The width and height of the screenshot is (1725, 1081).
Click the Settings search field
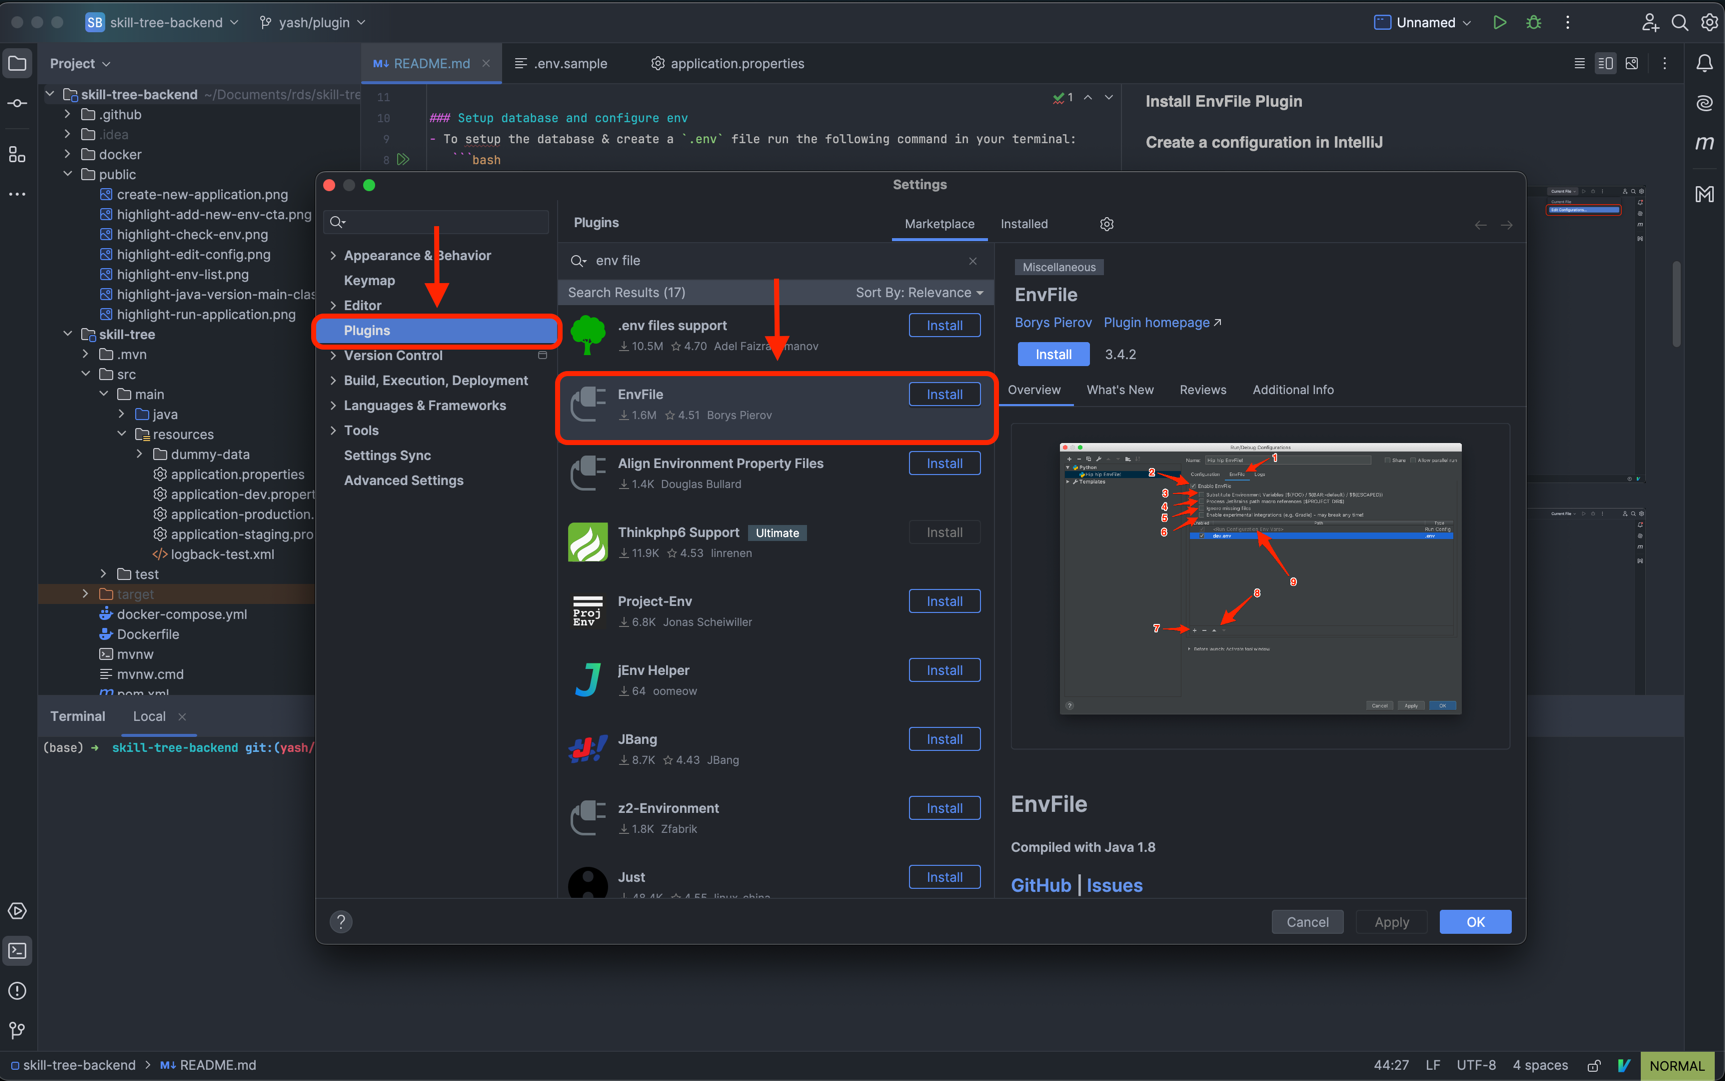[438, 222]
